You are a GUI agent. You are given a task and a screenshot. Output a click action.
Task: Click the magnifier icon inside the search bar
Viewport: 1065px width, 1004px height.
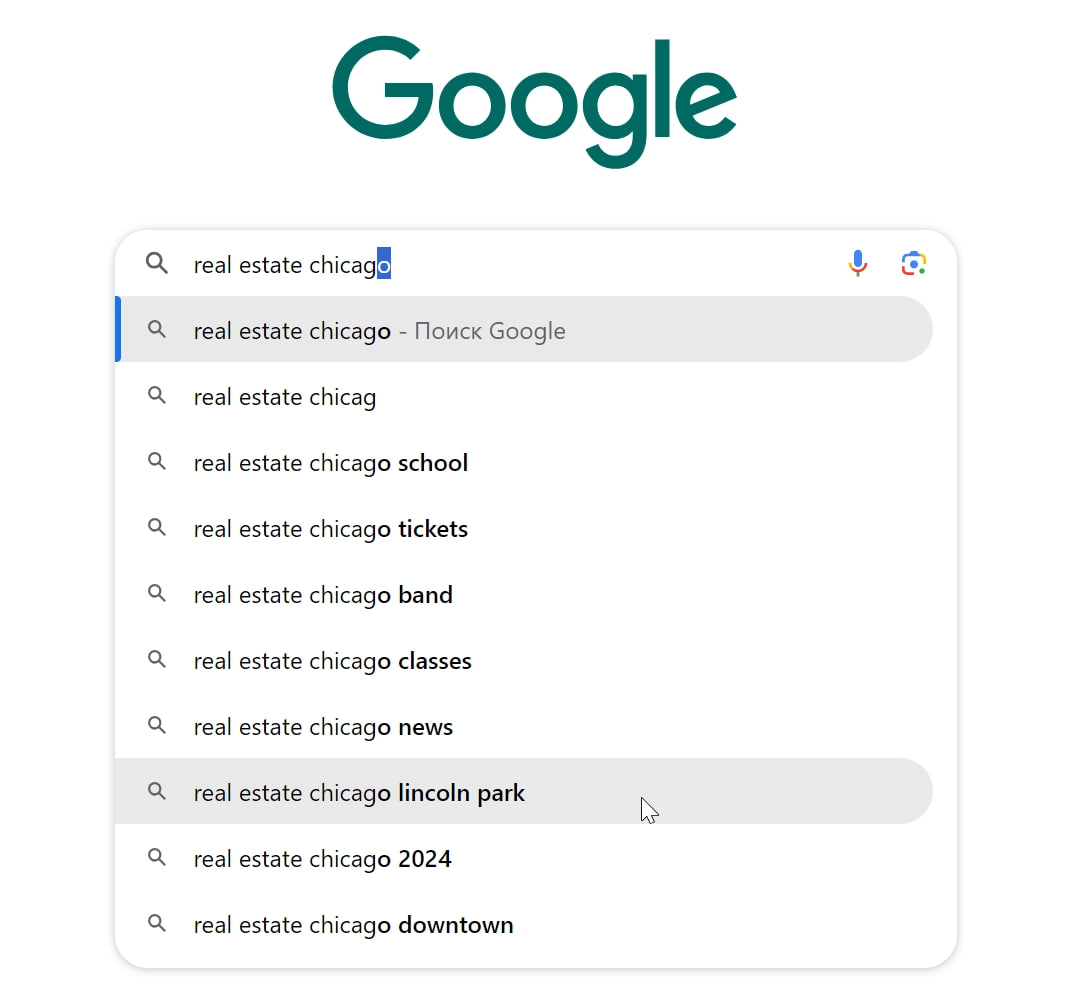pyautogui.click(x=156, y=263)
